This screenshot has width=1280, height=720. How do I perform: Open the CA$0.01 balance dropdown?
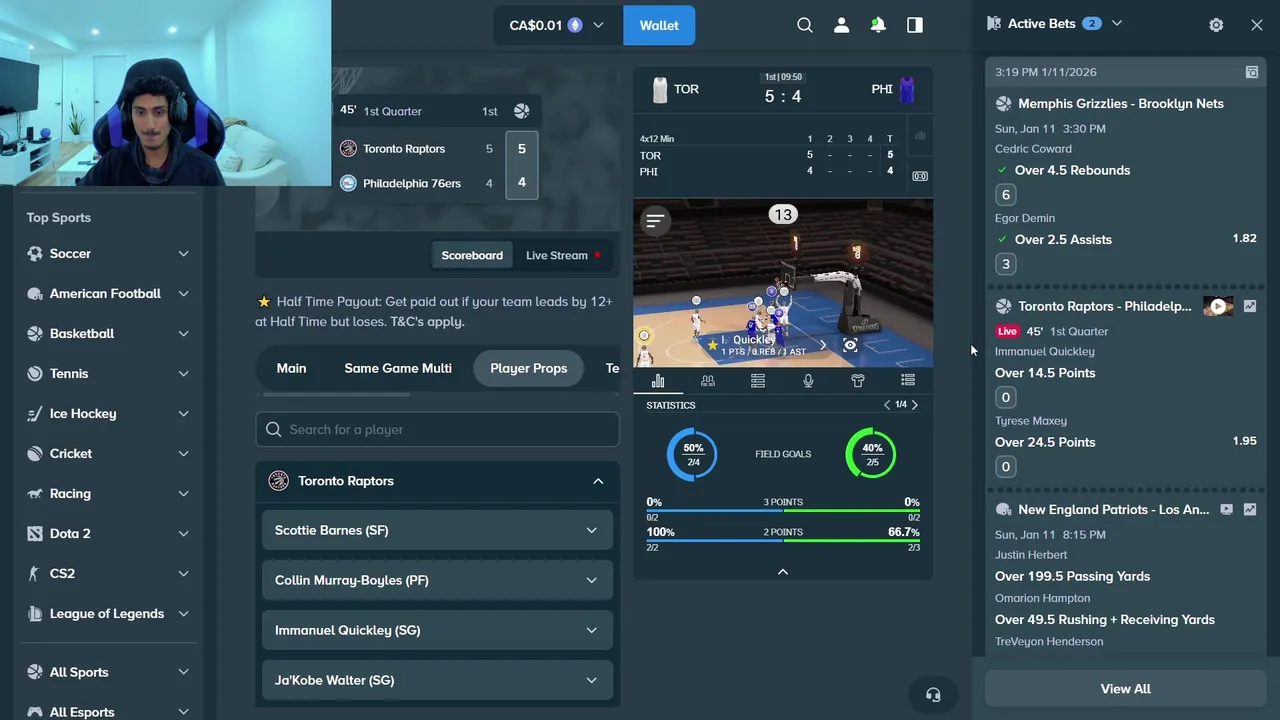tap(557, 25)
